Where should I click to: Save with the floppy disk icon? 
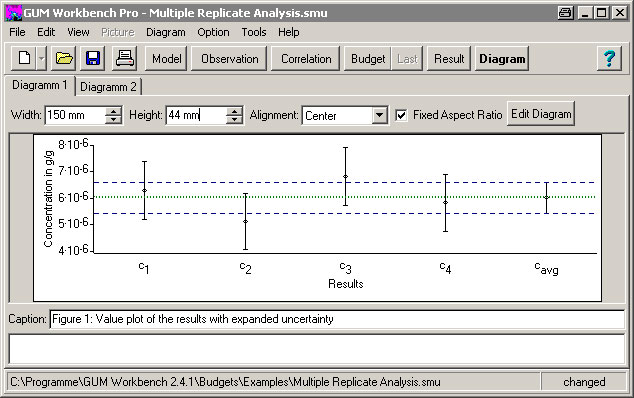point(93,59)
